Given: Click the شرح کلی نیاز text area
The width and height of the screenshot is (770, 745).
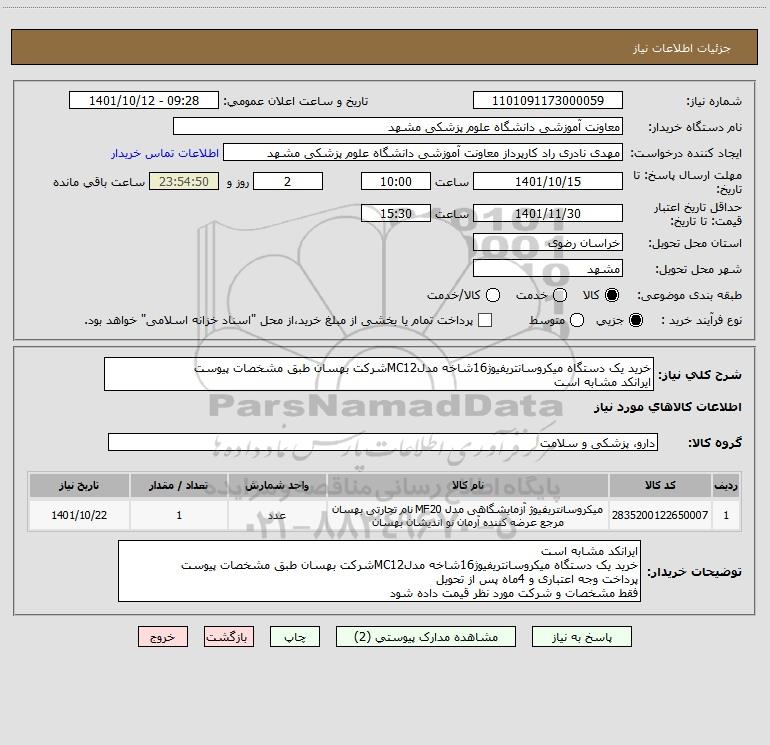Looking at the screenshot, I should pos(379,374).
